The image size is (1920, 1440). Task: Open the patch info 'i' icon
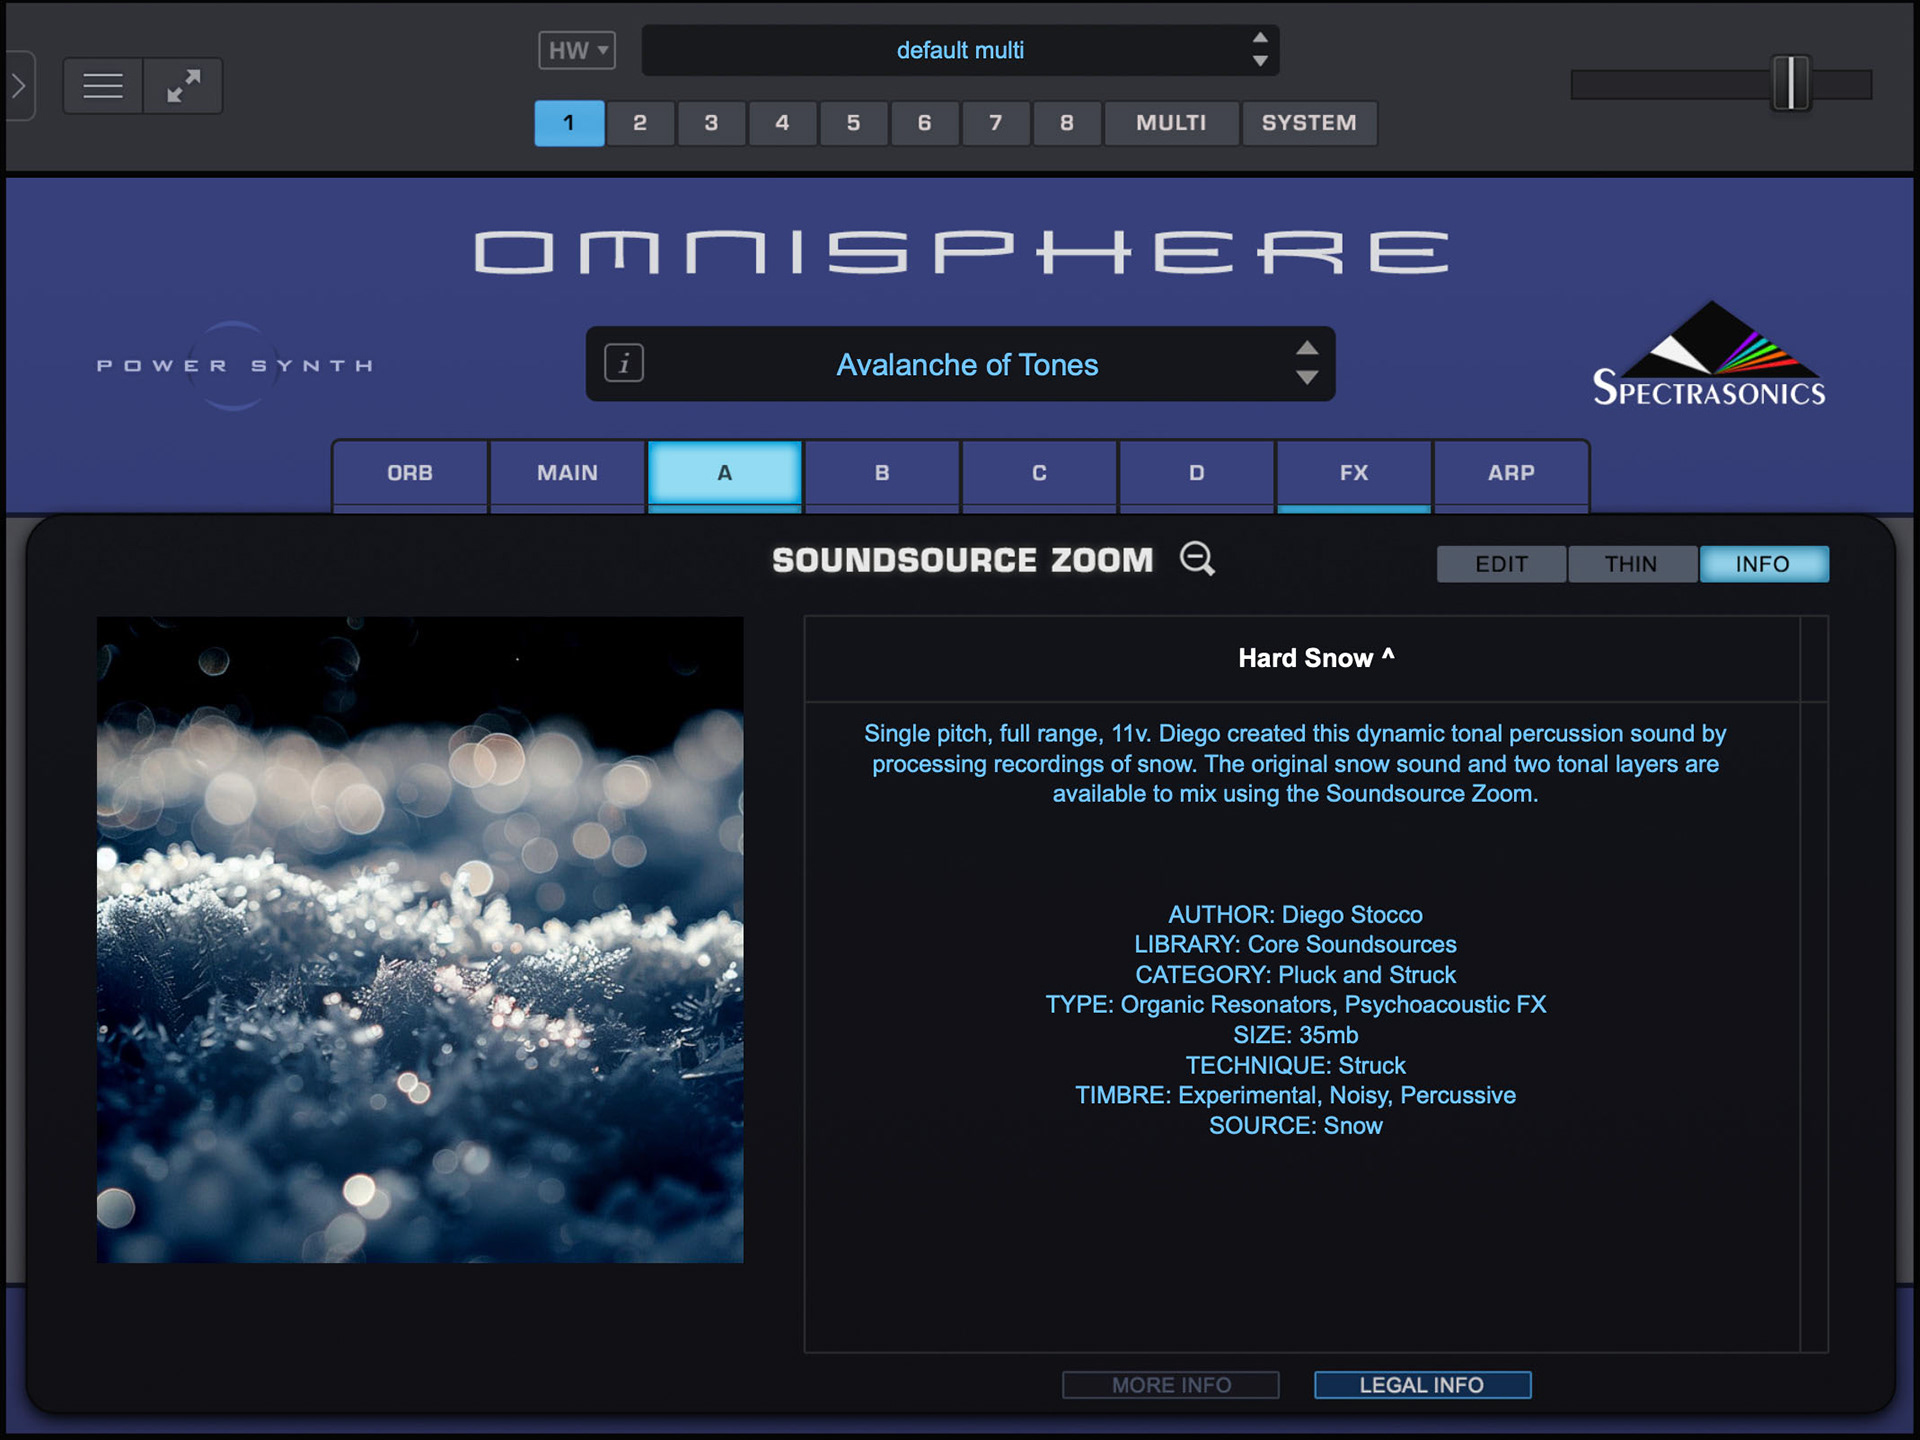tap(624, 363)
